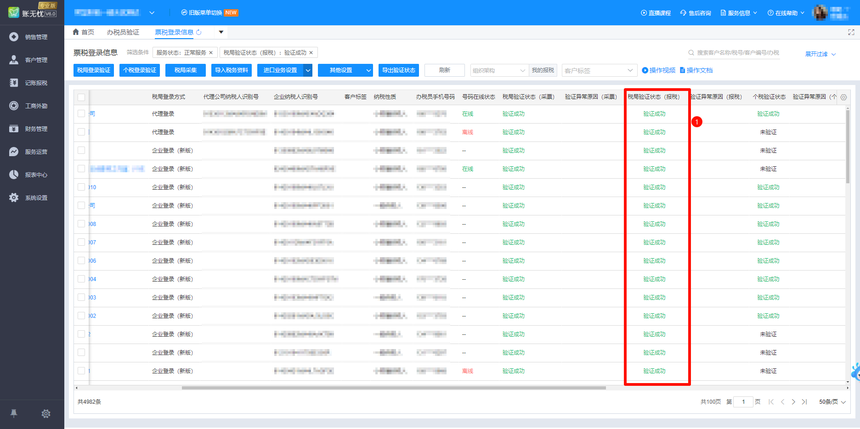Click the 导出验证状态 button
Screen dimensions: 860x429
(399, 70)
